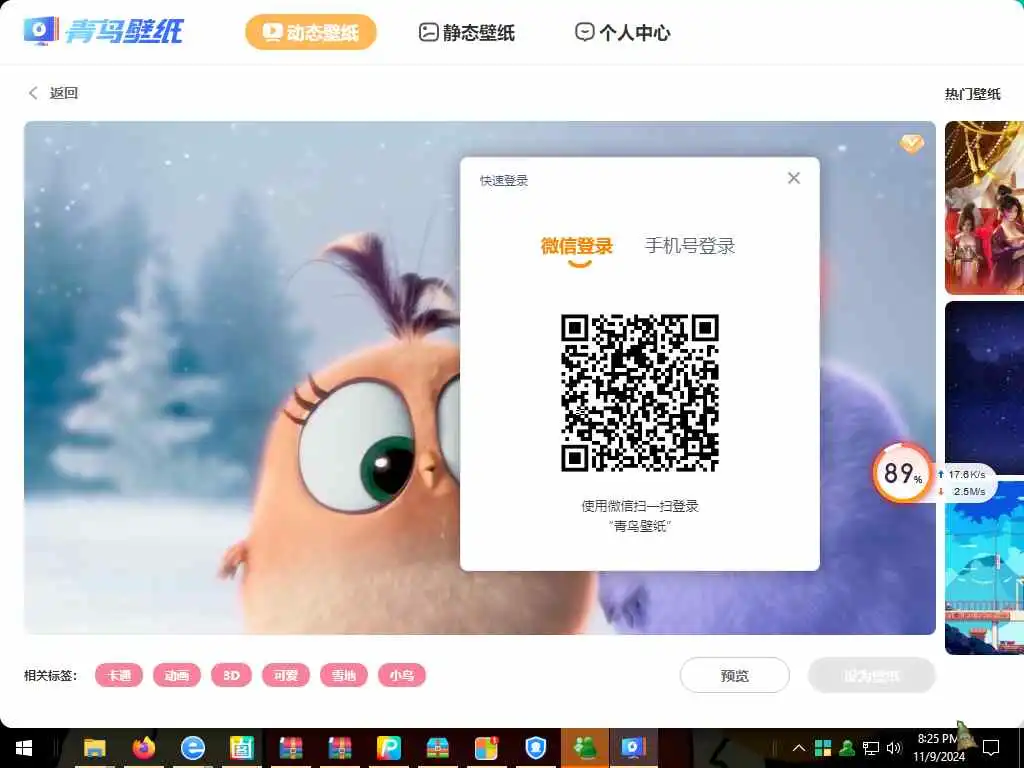Viewport: 1024px width, 768px height.
Task: Switch to 青鸟壁纸 taskbar app icon
Action: tap(633, 748)
